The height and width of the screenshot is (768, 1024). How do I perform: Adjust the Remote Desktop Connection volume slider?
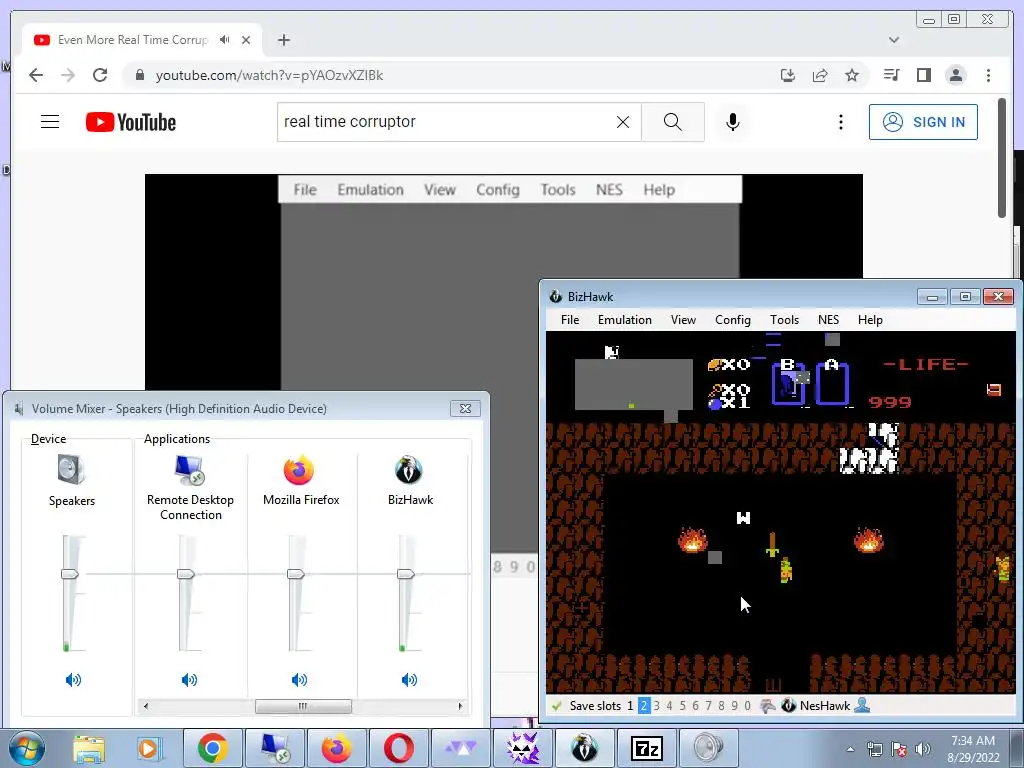(185, 574)
